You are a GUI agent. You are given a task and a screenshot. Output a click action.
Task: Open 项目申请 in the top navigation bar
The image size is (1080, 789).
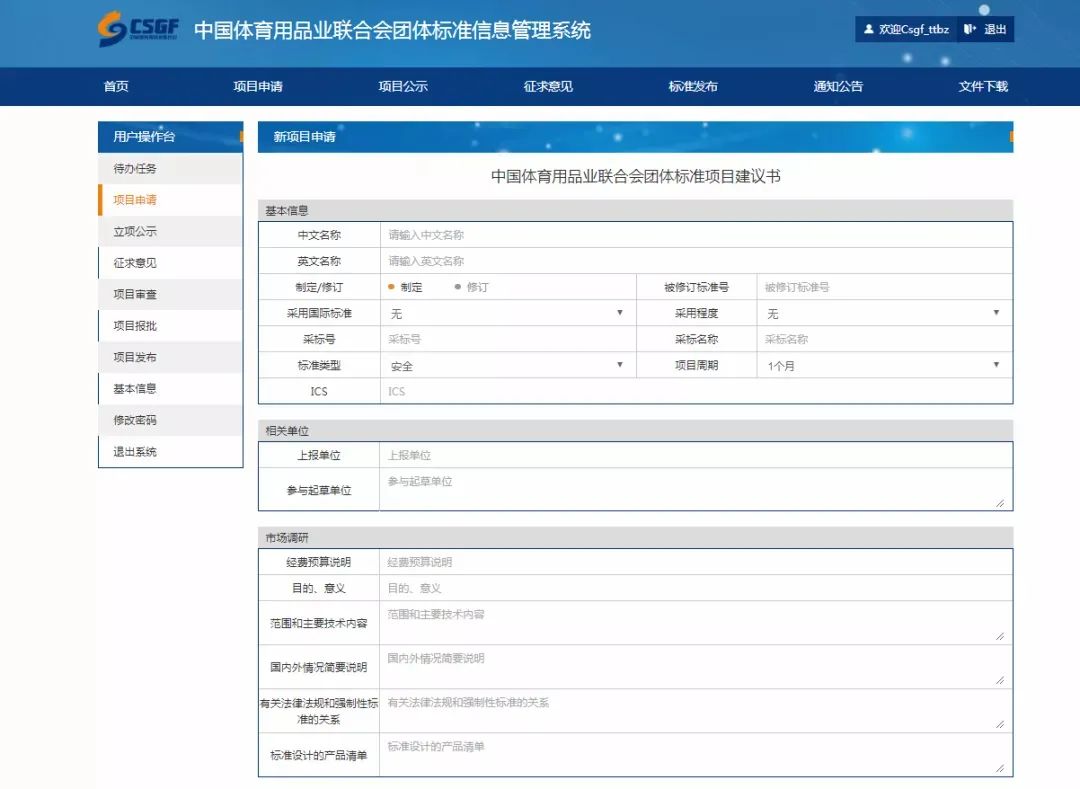(258, 86)
